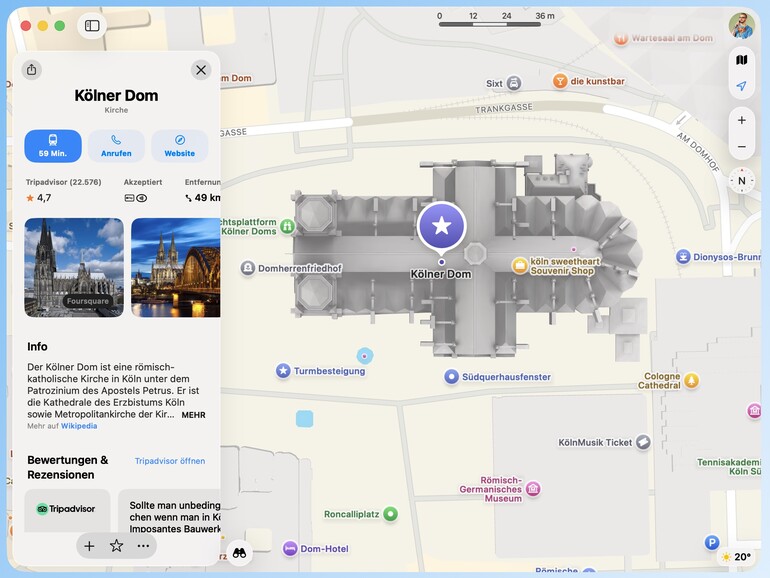The height and width of the screenshot is (578, 770).
Task: Open map mode selector
Action: [742, 60]
